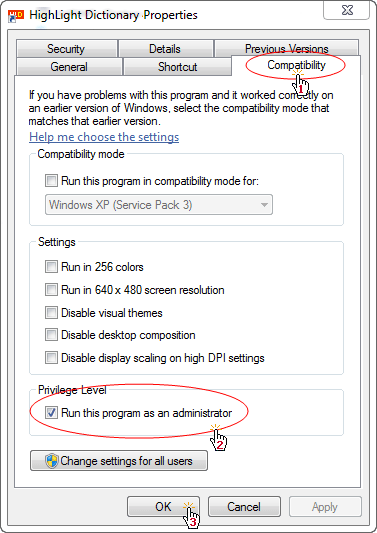Switch to the Security tab
Viewport: 377px width, 533px height.
click(67, 49)
